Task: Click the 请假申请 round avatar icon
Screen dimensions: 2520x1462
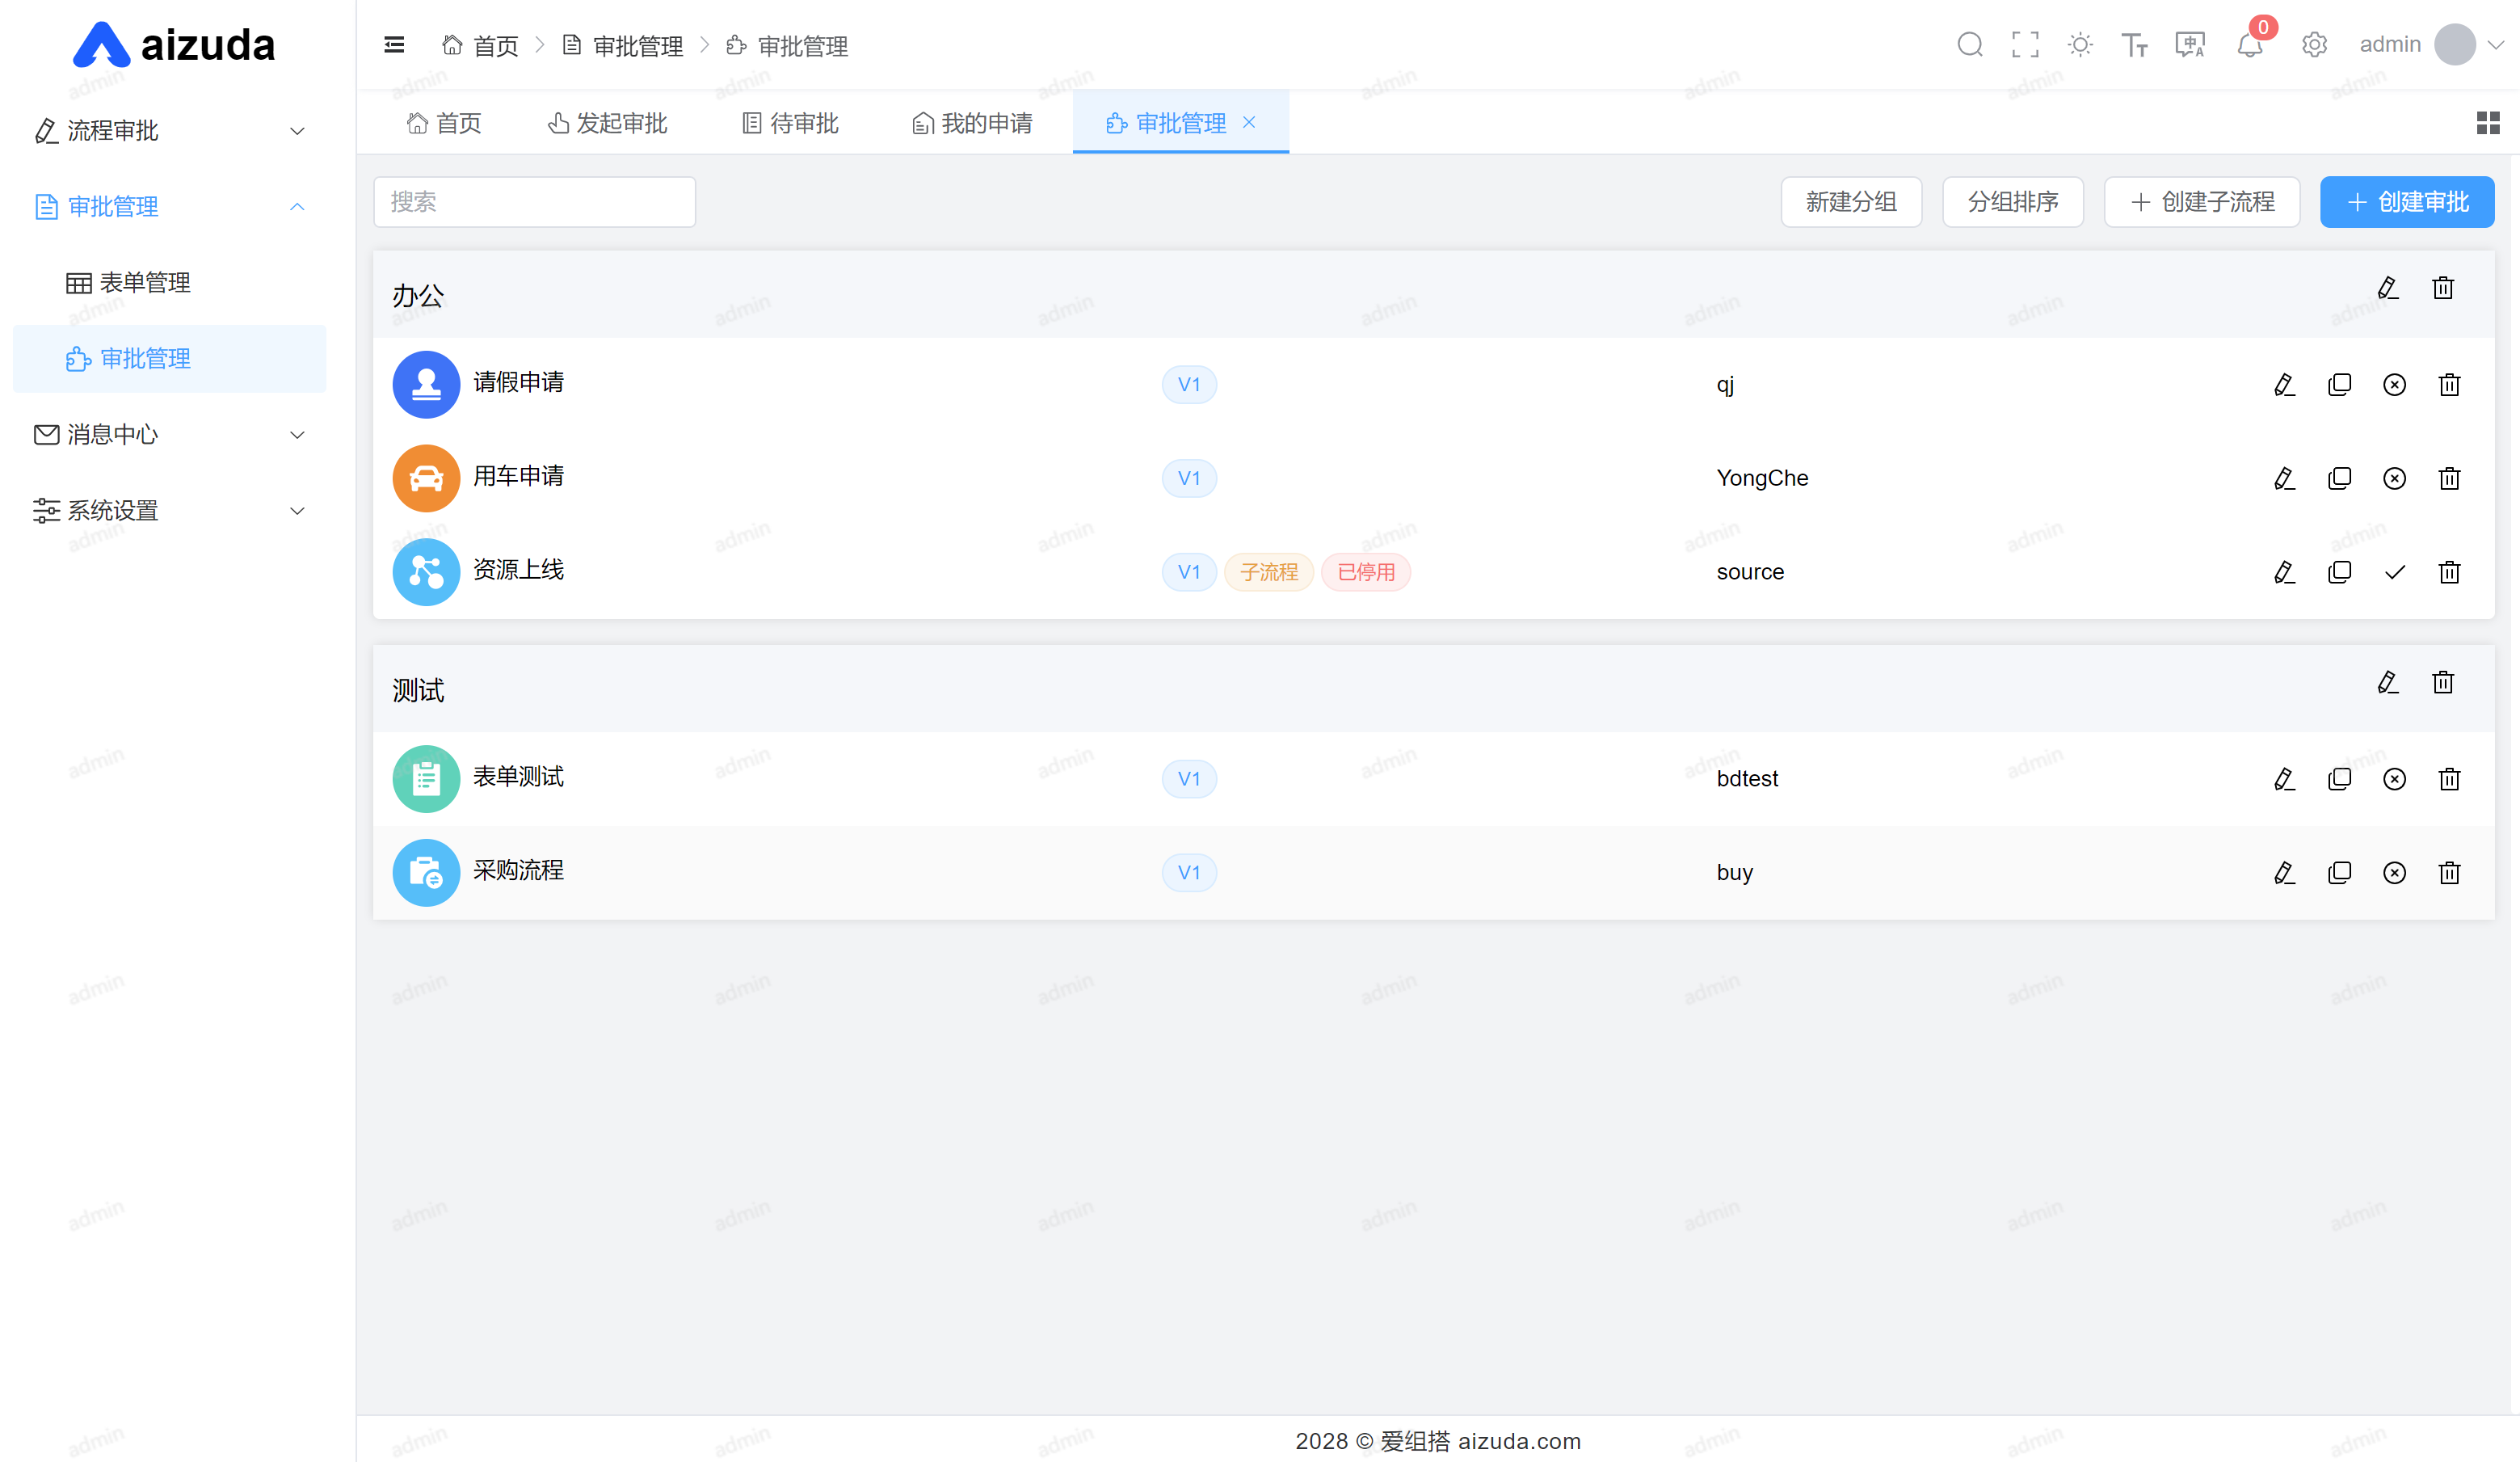Action: coord(426,385)
